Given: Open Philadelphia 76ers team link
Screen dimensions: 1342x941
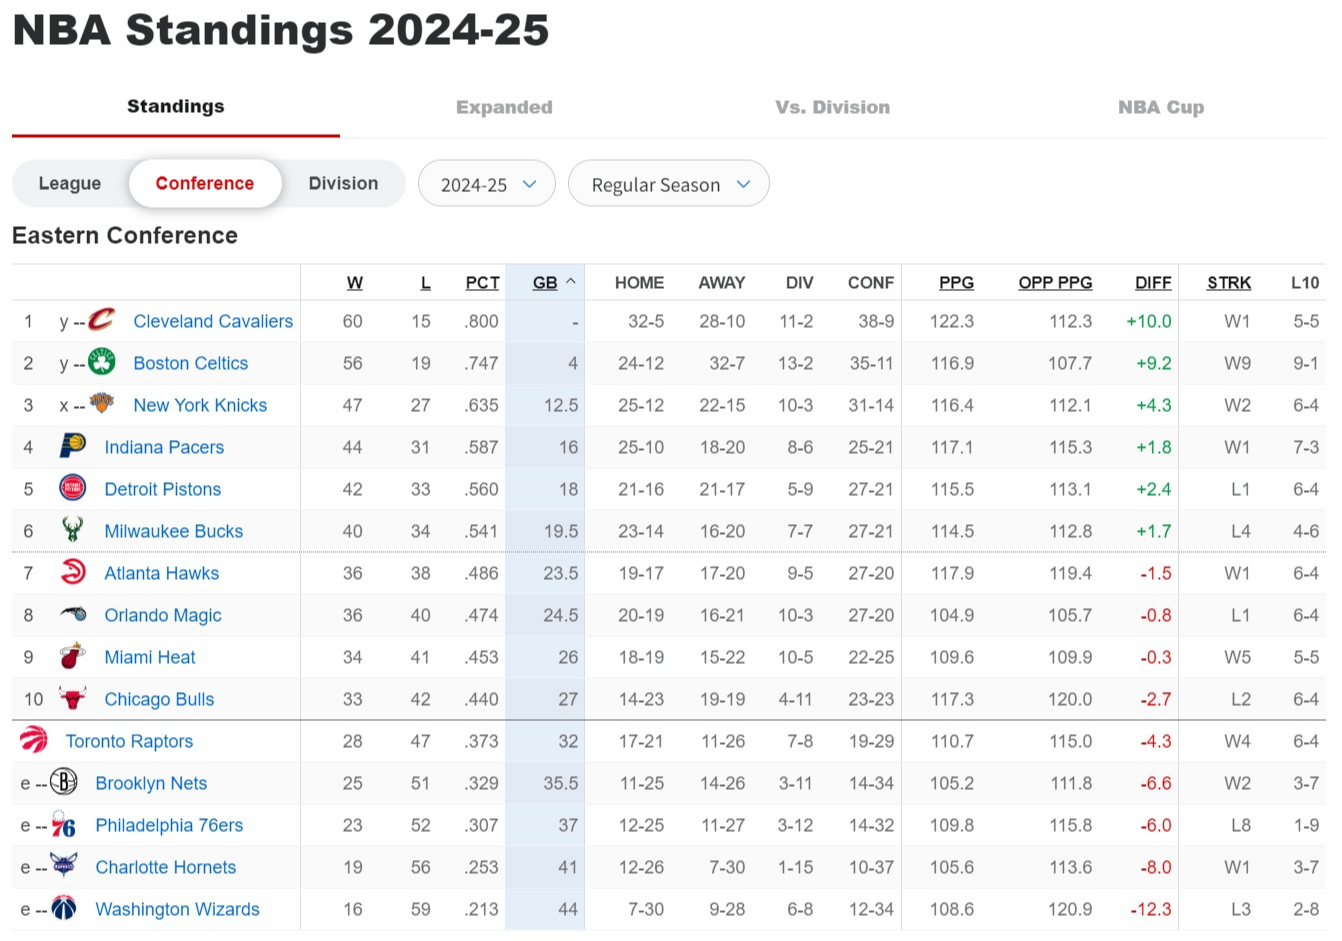Looking at the screenshot, I should (x=169, y=825).
